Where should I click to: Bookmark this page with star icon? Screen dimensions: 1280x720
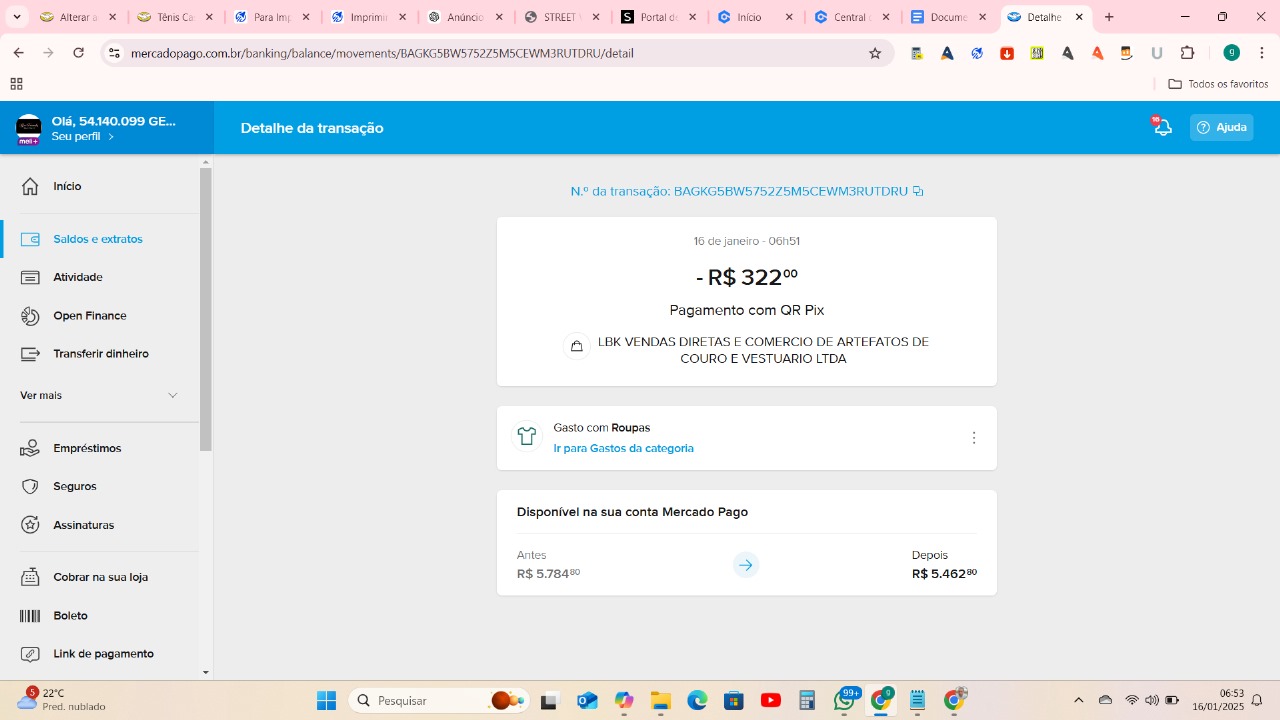pos(875,53)
